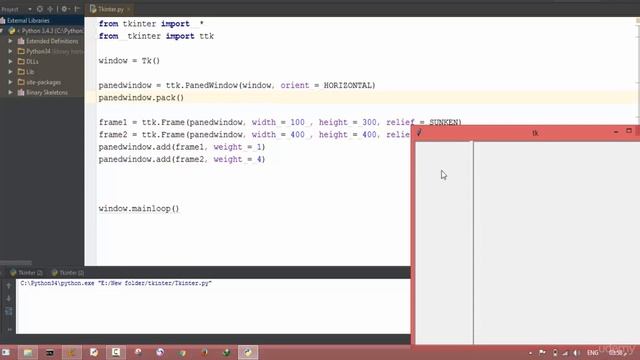The width and height of the screenshot is (640, 360).
Task: Click the python.exe command line in console
Action: pyautogui.click(x=116, y=283)
